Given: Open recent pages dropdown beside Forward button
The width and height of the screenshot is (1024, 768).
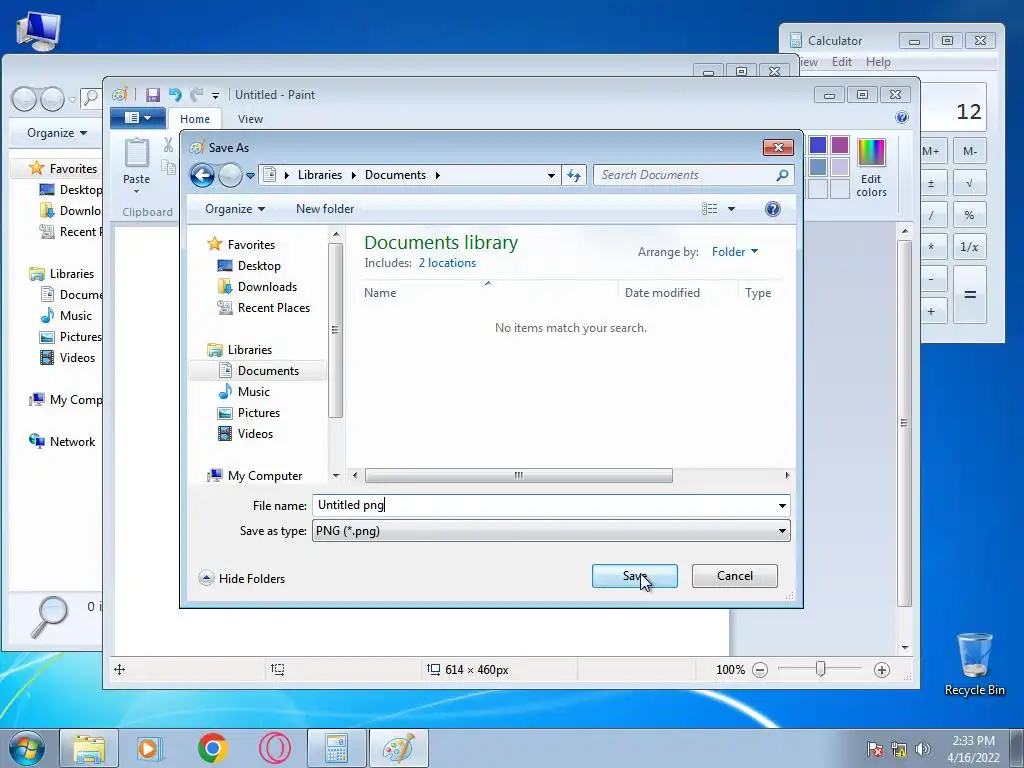Looking at the screenshot, I should [x=250, y=175].
